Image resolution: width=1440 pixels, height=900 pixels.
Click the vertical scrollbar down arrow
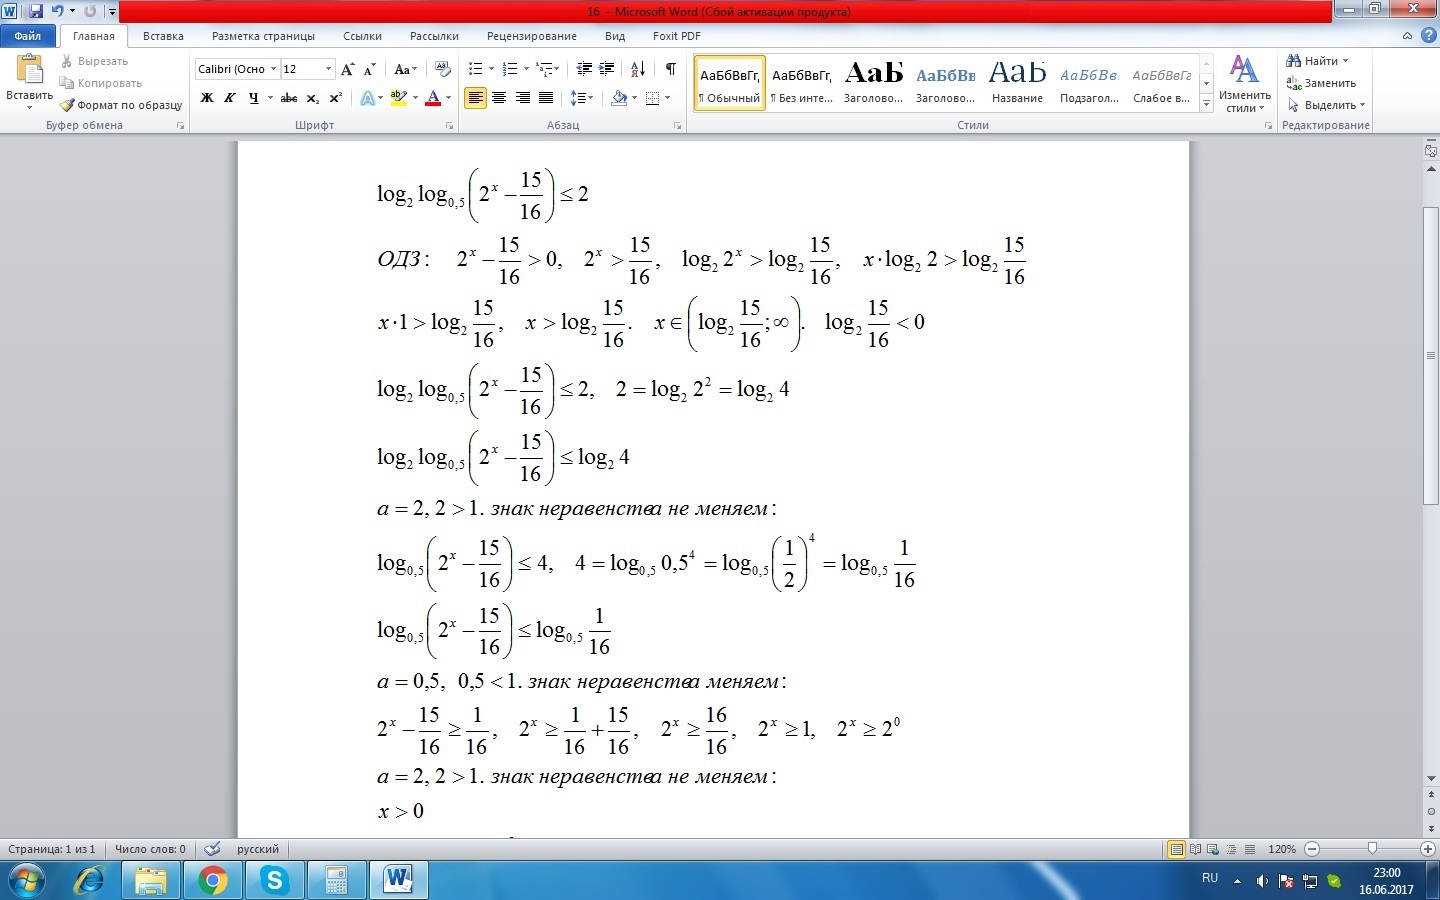click(1430, 778)
